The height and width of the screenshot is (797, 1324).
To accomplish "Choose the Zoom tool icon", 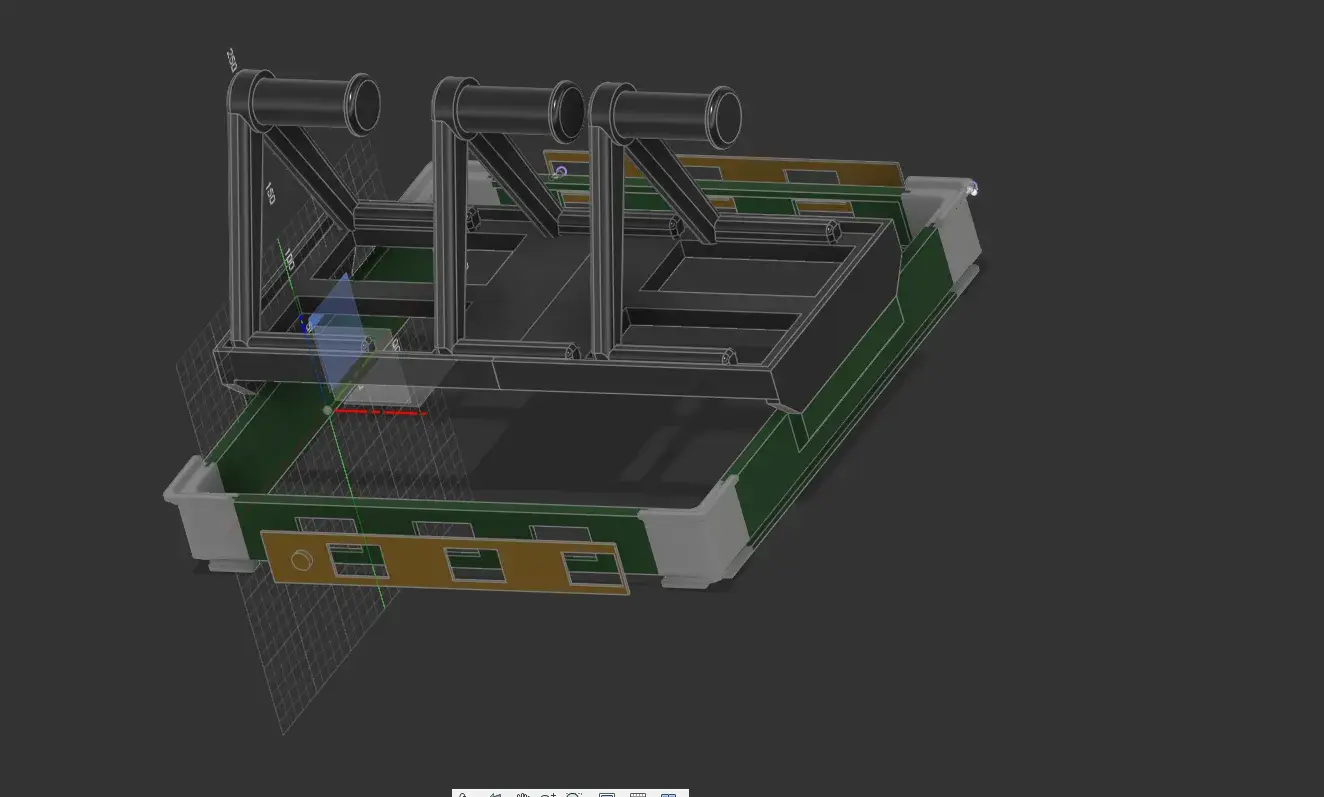I will click(547, 795).
